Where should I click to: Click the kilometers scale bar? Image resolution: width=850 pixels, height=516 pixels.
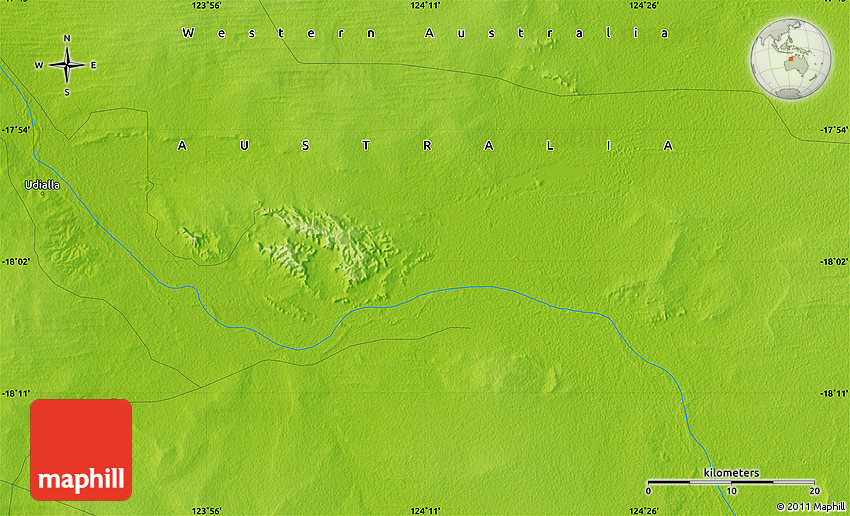[x=731, y=482]
